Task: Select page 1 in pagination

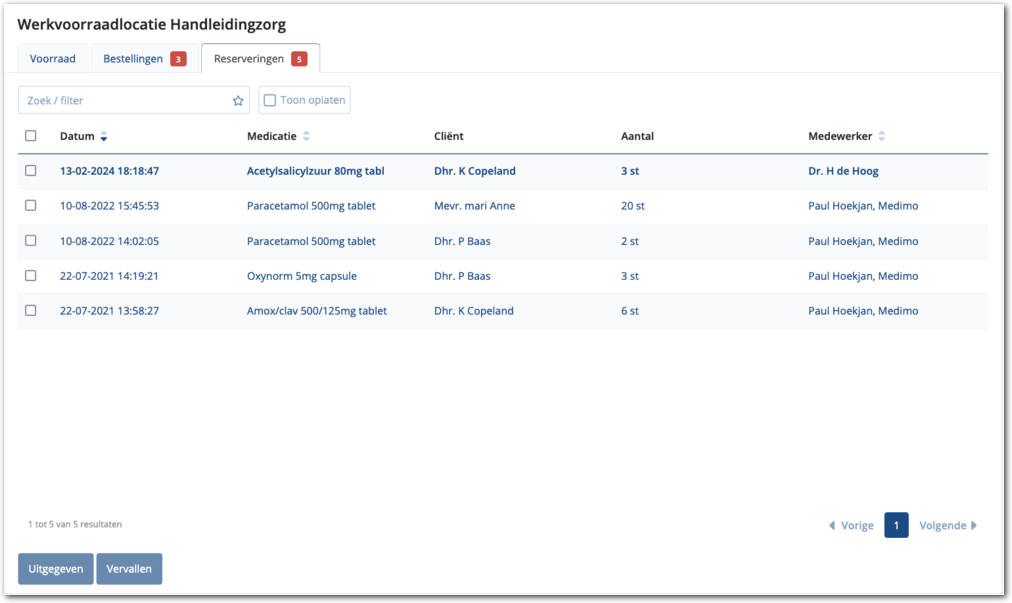Action: point(896,526)
